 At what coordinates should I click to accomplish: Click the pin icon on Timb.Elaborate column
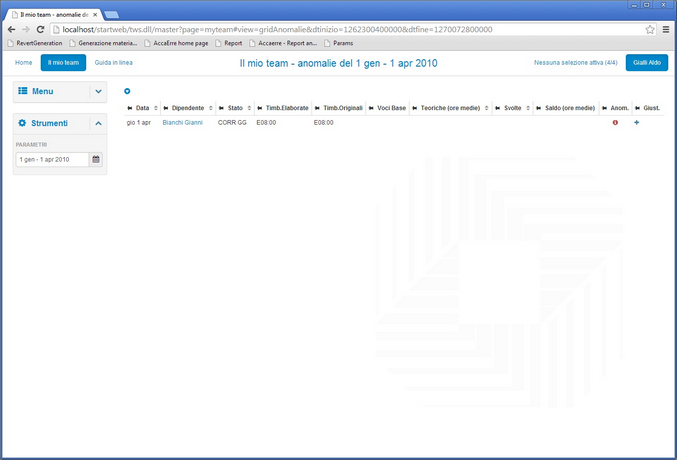tap(259, 108)
